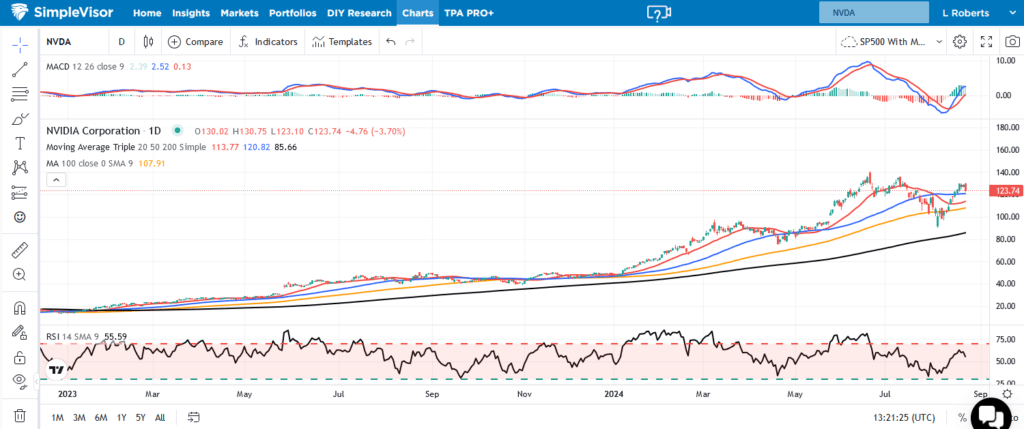Screen dimensions: 1024x429
Task: Toggle magnet mode in left toolbar
Action: tap(19, 309)
